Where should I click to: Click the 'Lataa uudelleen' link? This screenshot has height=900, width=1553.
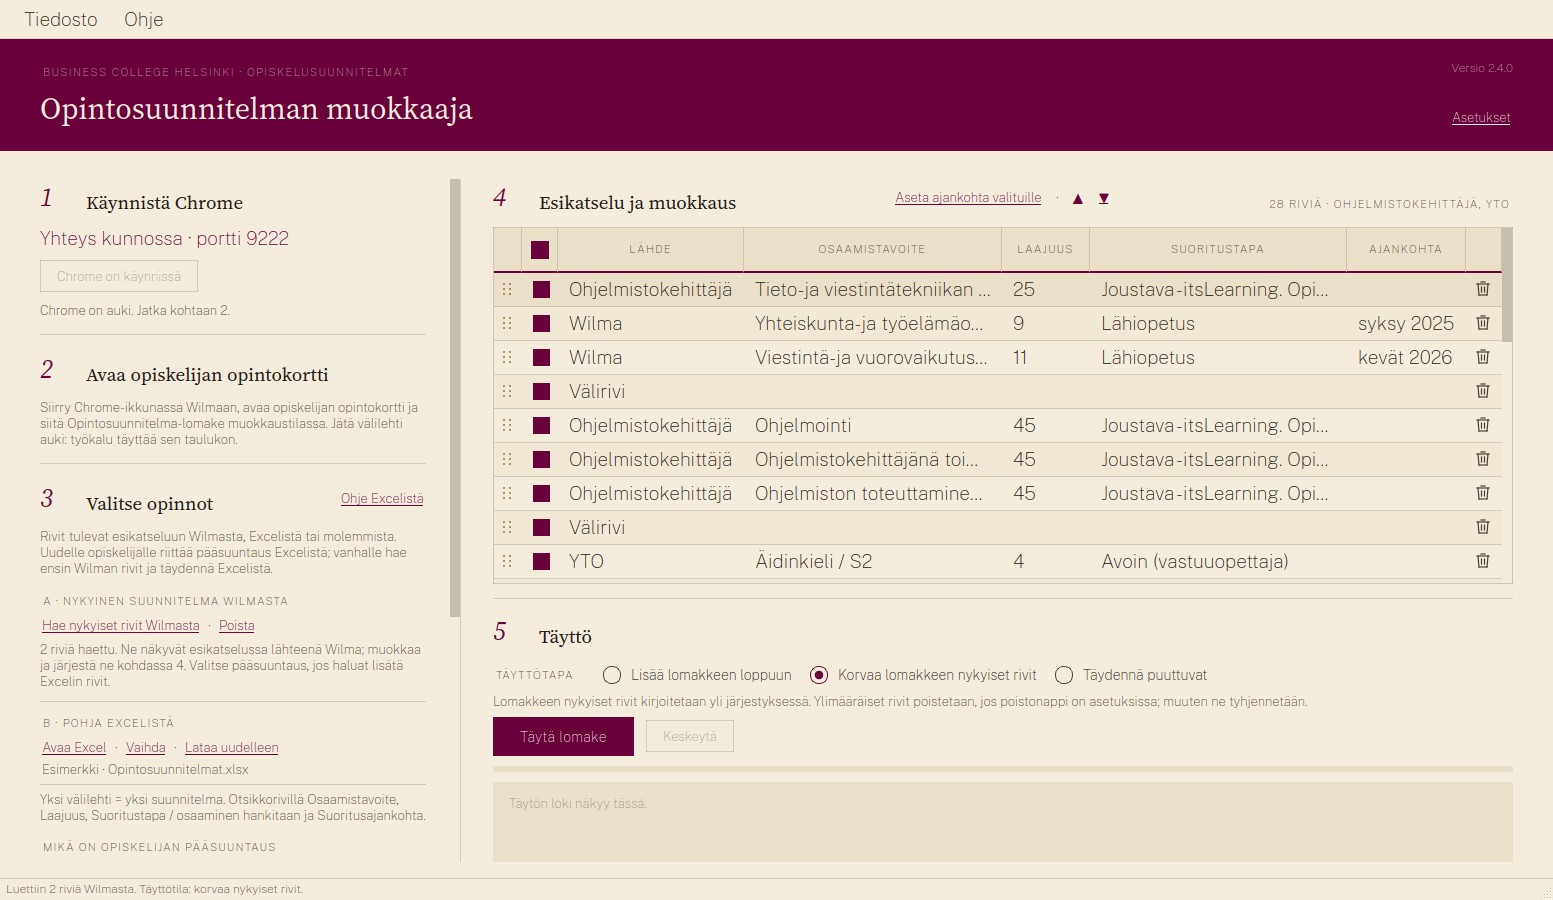(x=232, y=747)
